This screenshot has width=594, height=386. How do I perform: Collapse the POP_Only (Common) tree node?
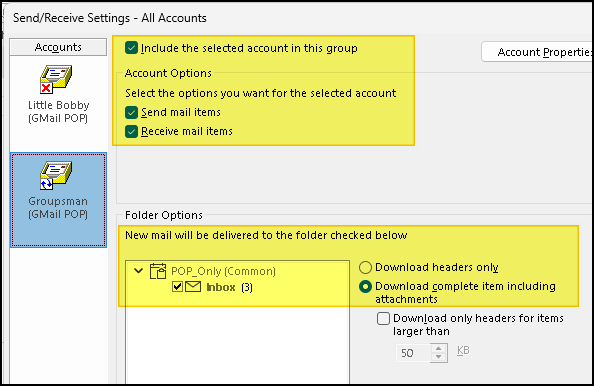click(139, 271)
